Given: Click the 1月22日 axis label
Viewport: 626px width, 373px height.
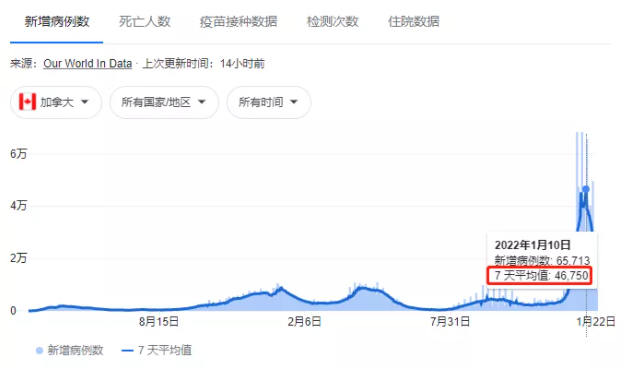Looking at the screenshot, I should pos(596,321).
